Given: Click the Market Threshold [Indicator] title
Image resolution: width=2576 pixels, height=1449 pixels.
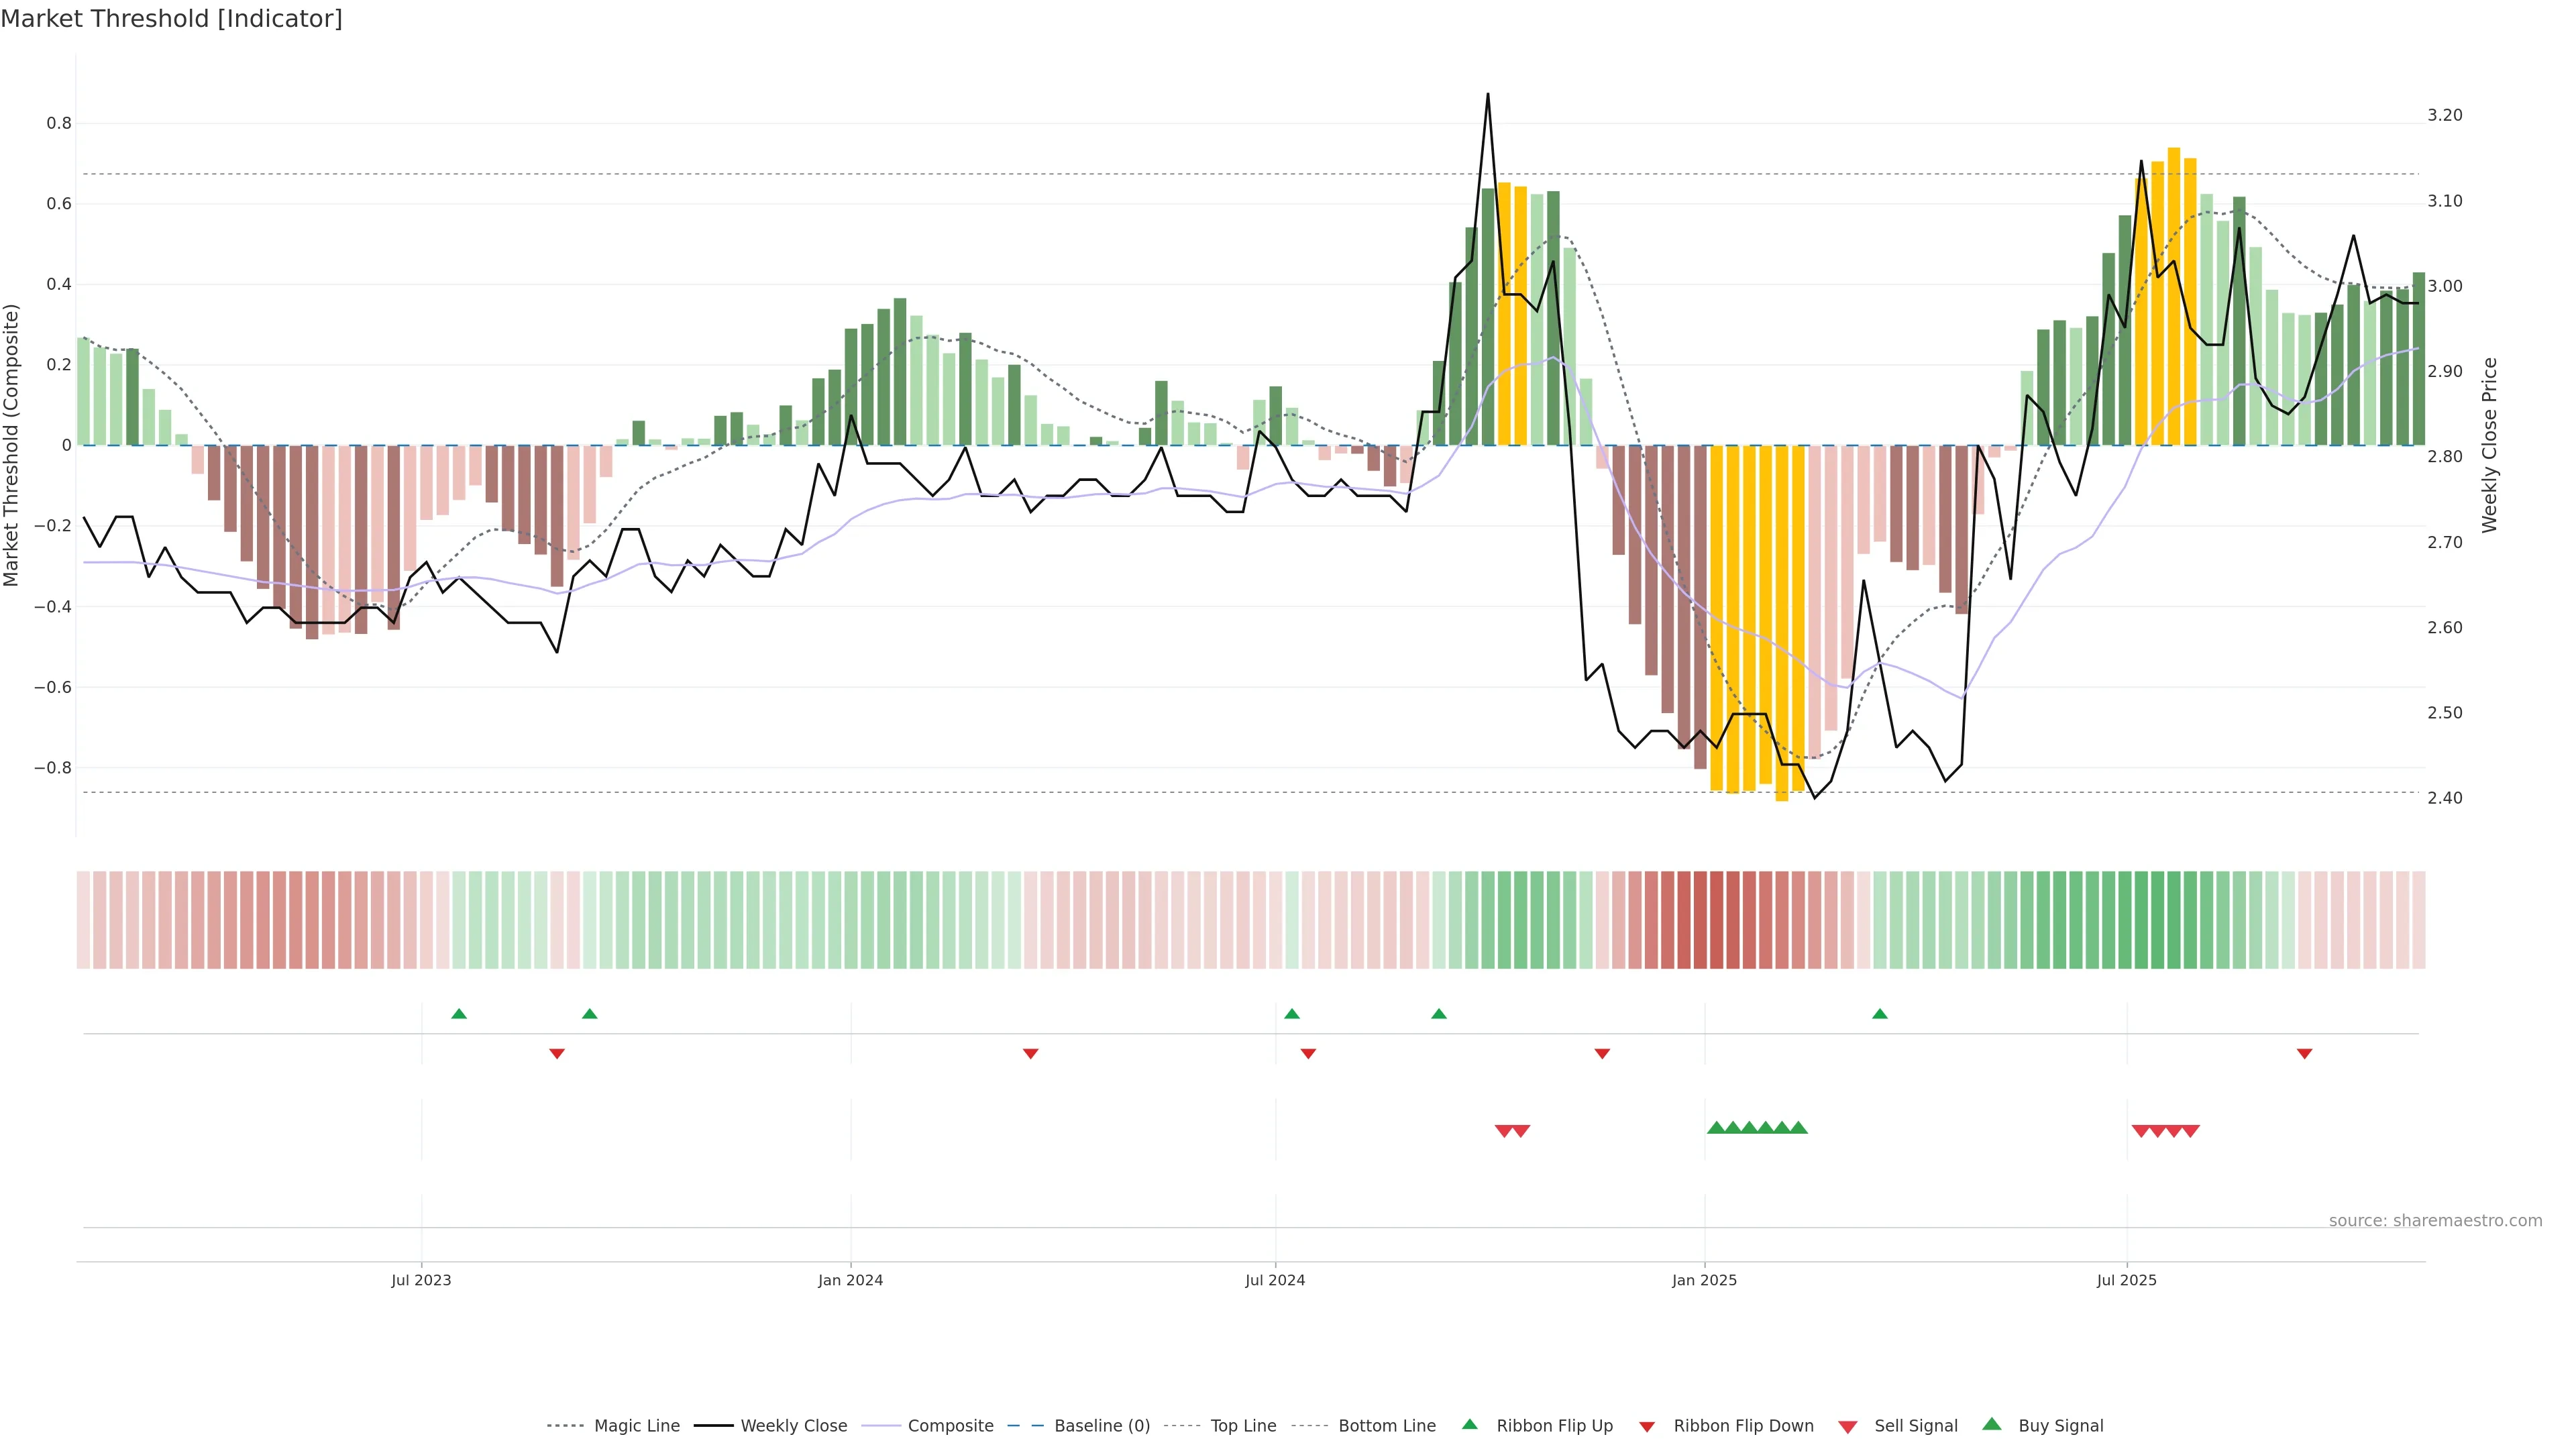Looking at the screenshot, I should (172, 19).
